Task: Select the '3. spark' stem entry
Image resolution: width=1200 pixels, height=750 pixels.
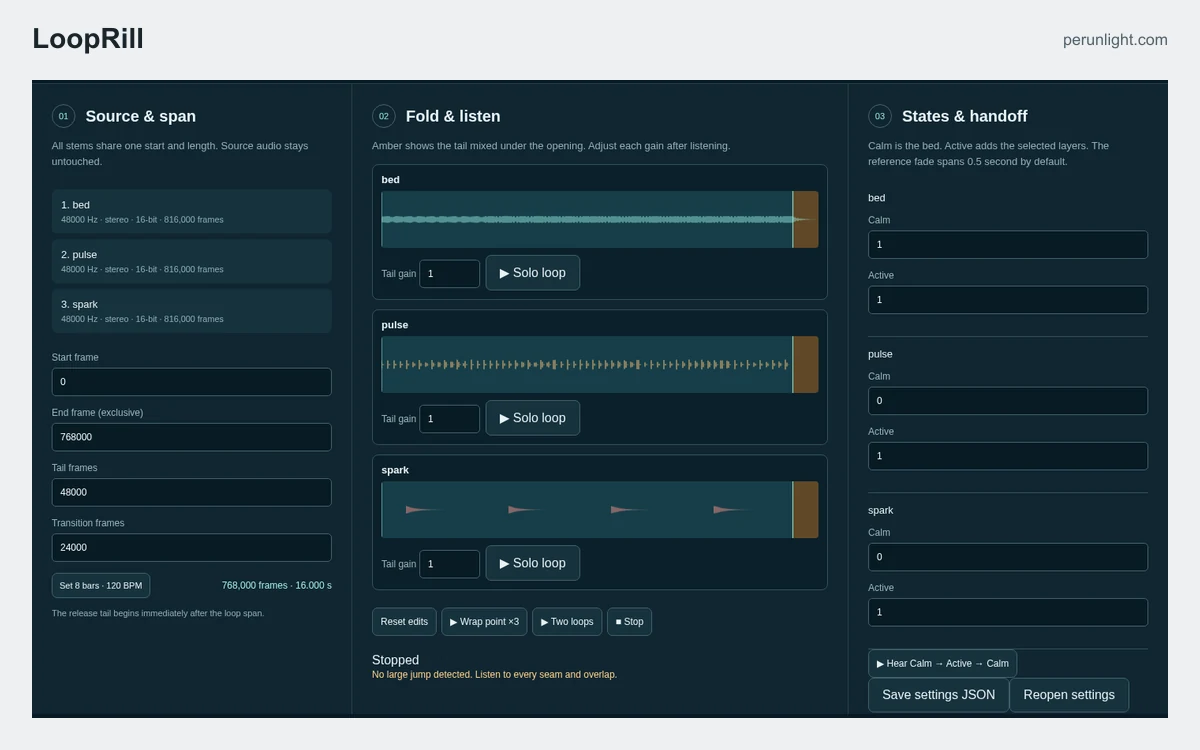Action: (x=192, y=311)
